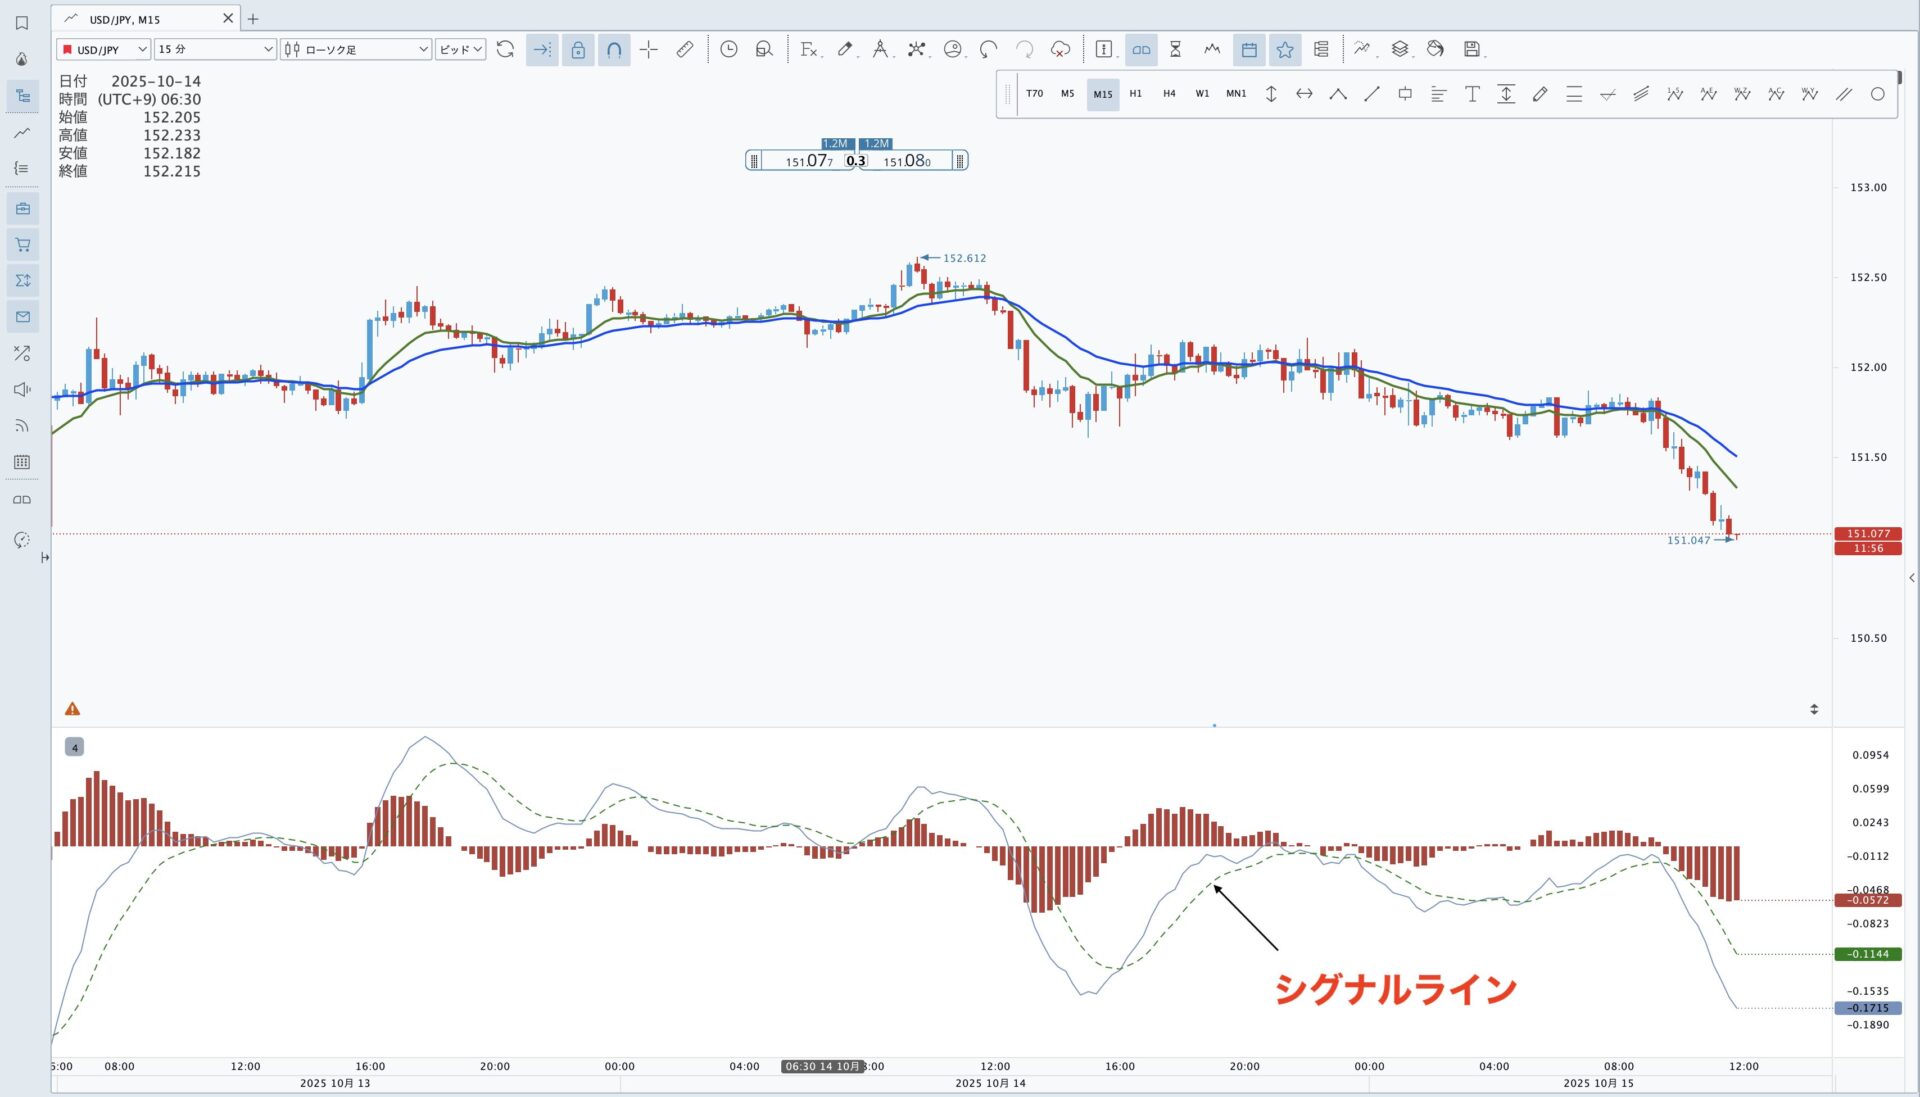Select the ruler measurement tool
The width and height of the screenshot is (1920, 1097).
685,49
